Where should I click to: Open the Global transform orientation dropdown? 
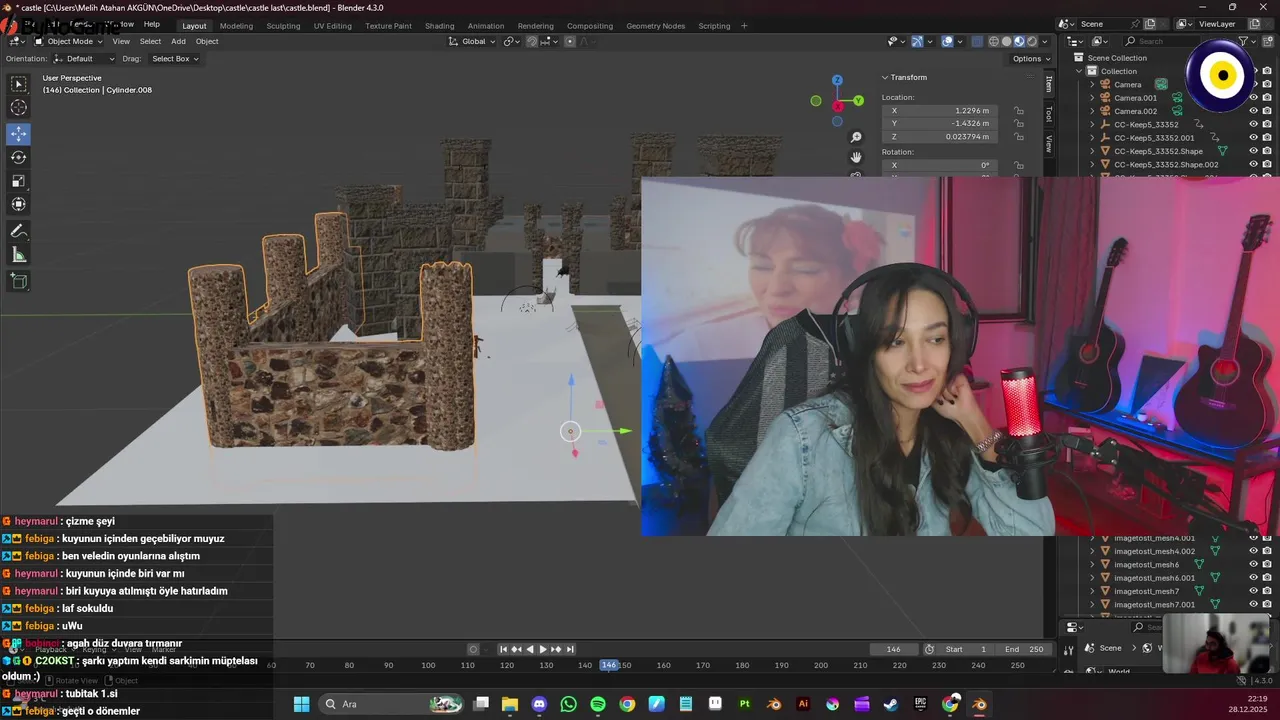(x=472, y=41)
